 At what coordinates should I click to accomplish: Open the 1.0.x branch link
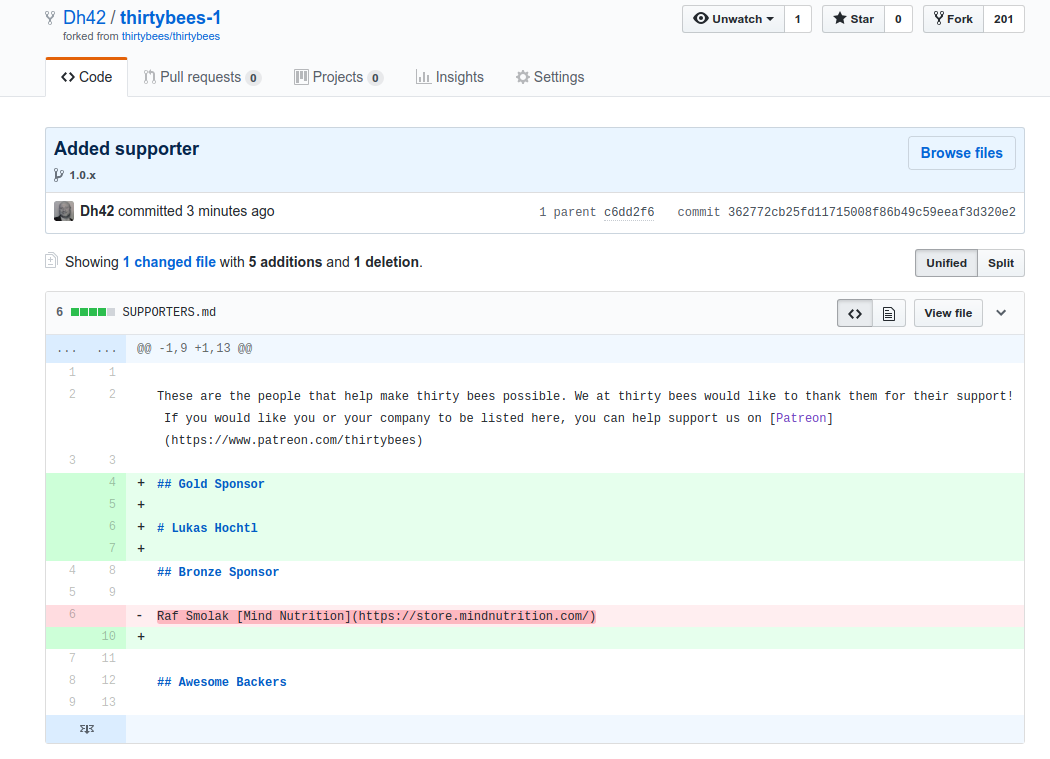[82, 175]
